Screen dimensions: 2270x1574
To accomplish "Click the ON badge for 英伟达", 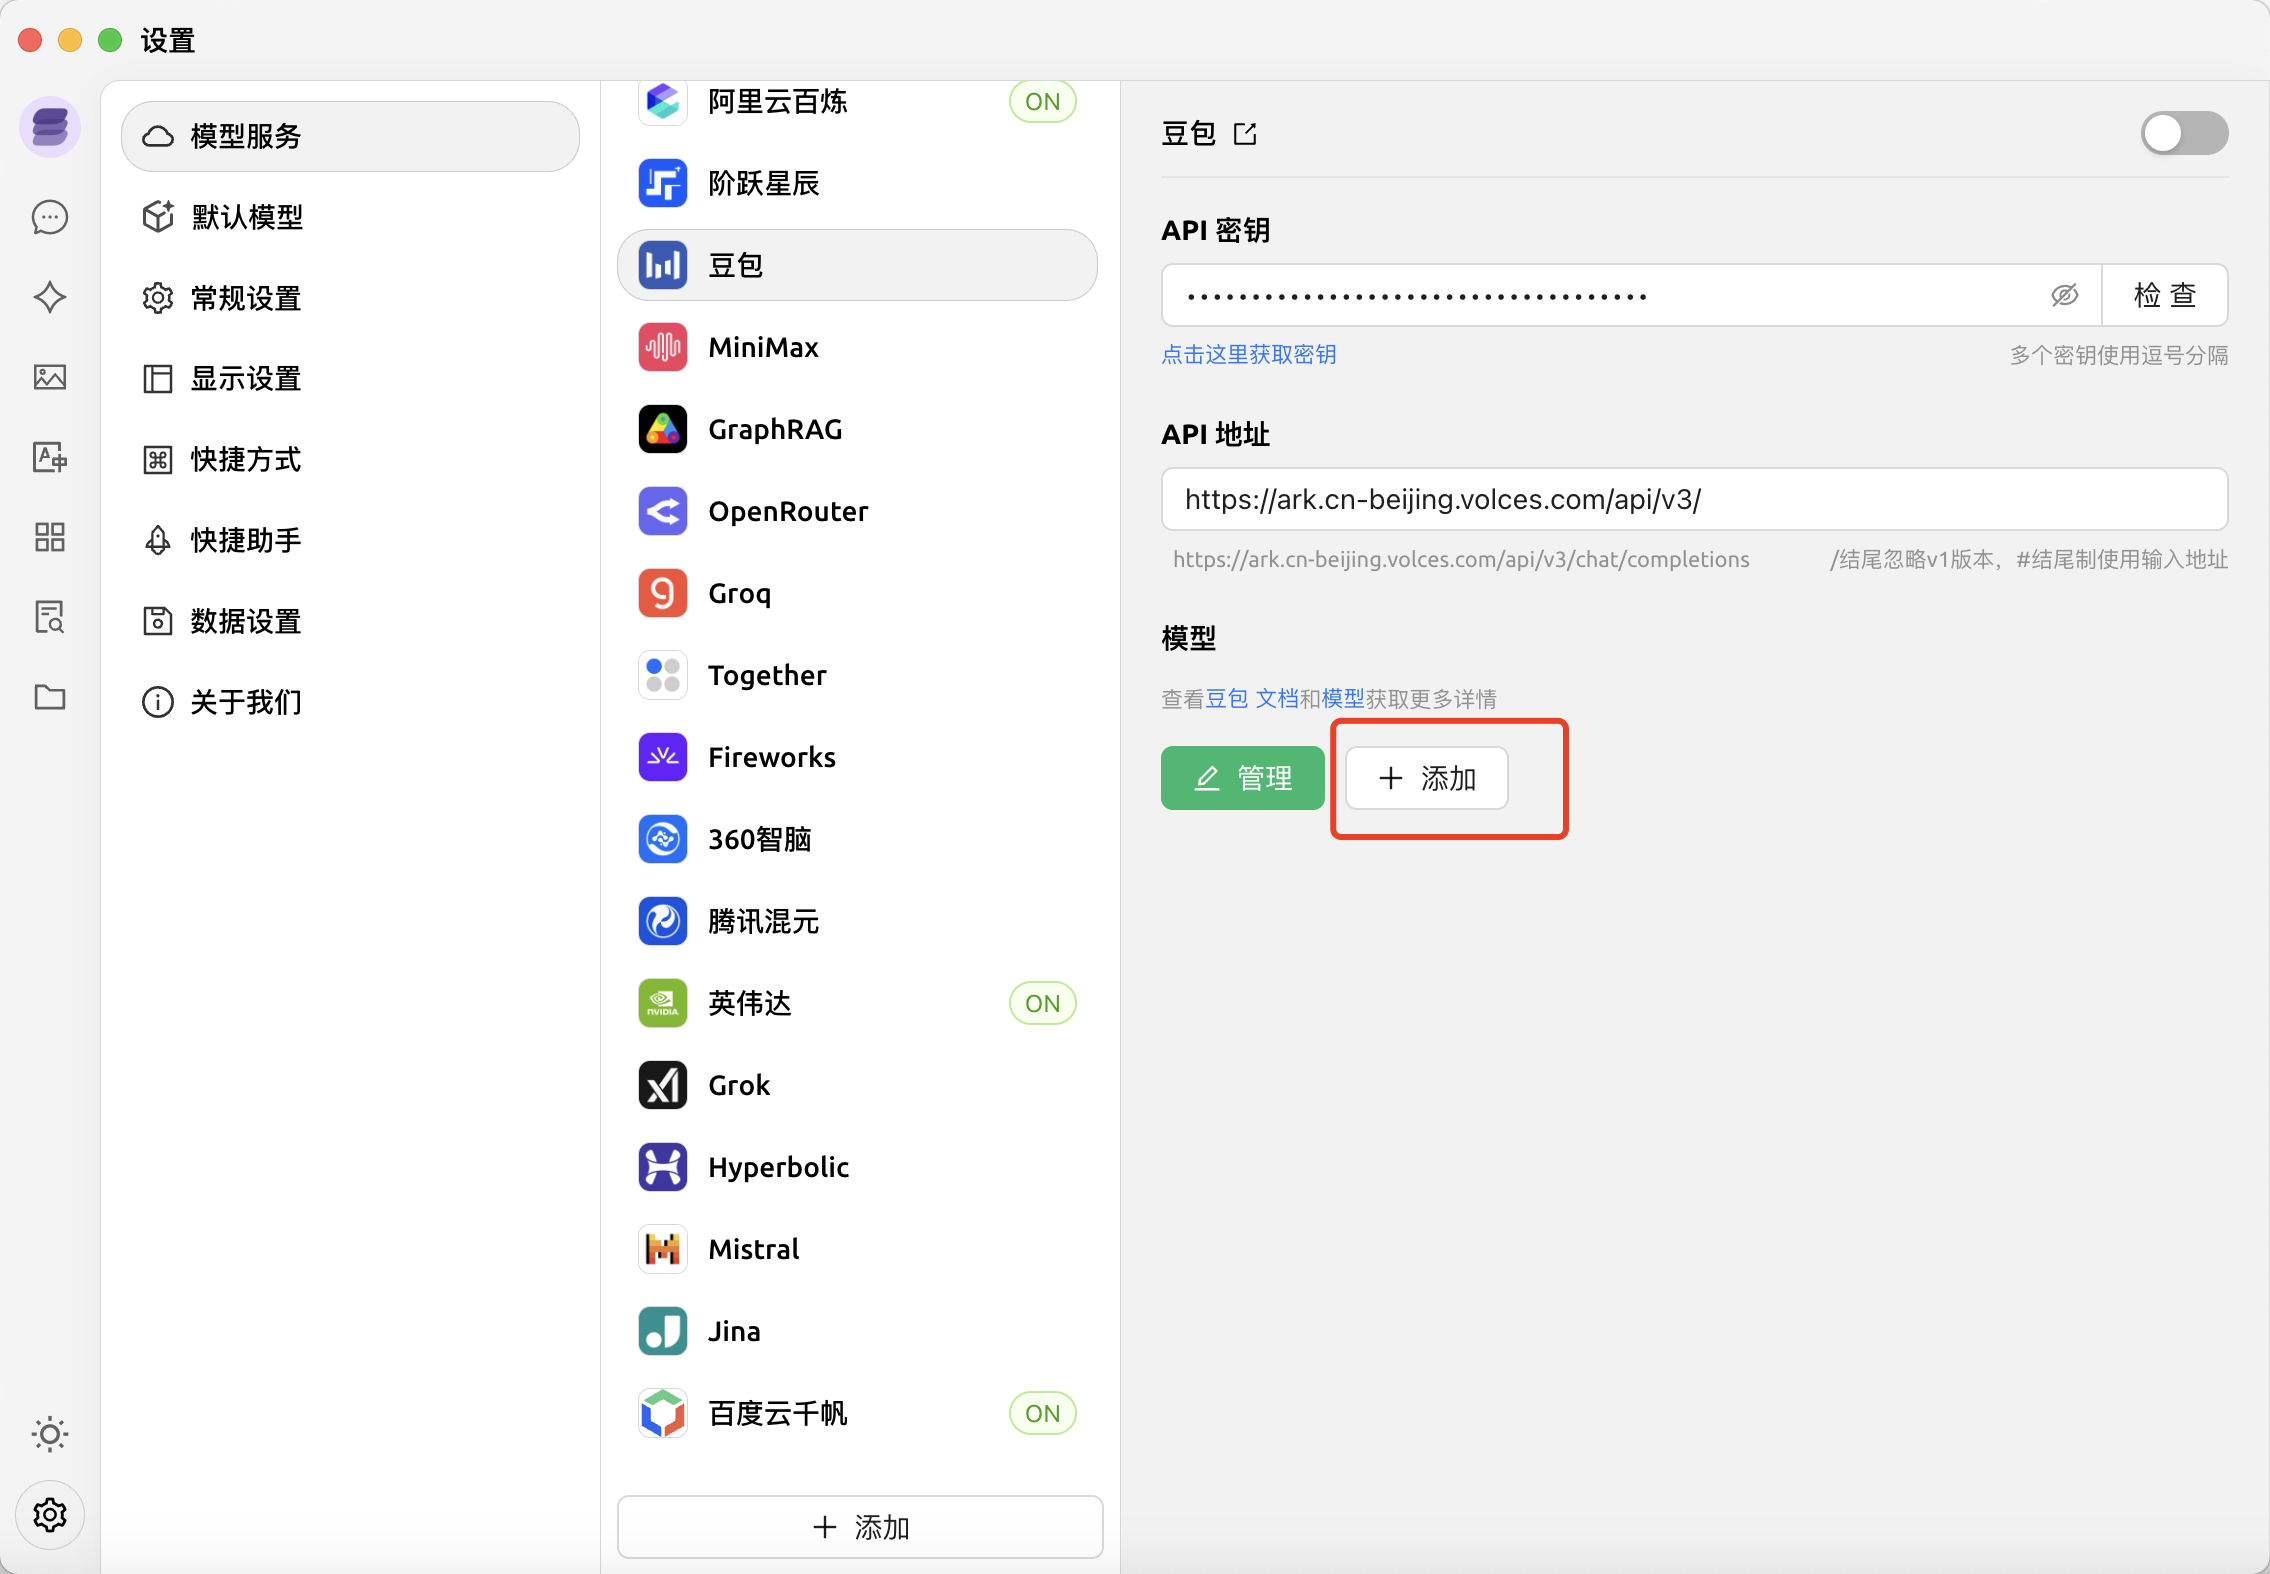I will click(1042, 1003).
